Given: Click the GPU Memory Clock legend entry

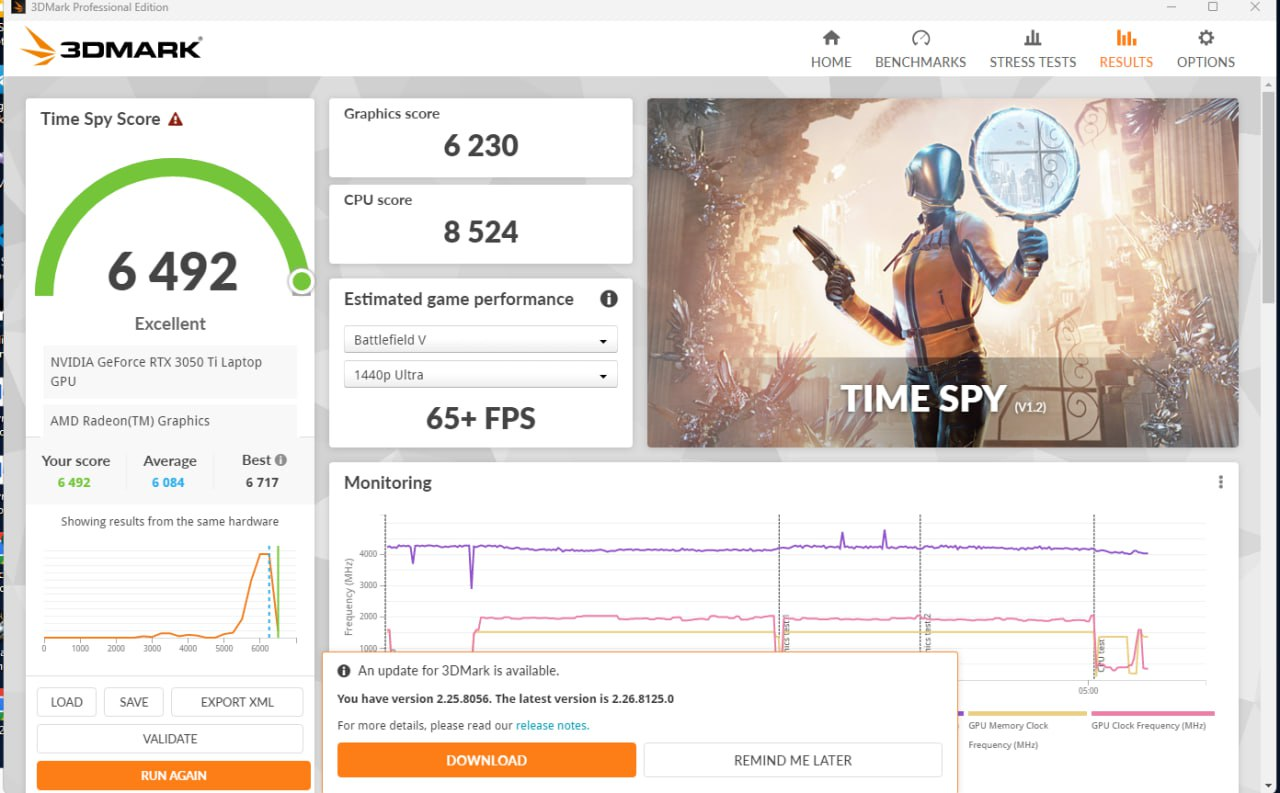Looking at the screenshot, I should tap(1026, 730).
